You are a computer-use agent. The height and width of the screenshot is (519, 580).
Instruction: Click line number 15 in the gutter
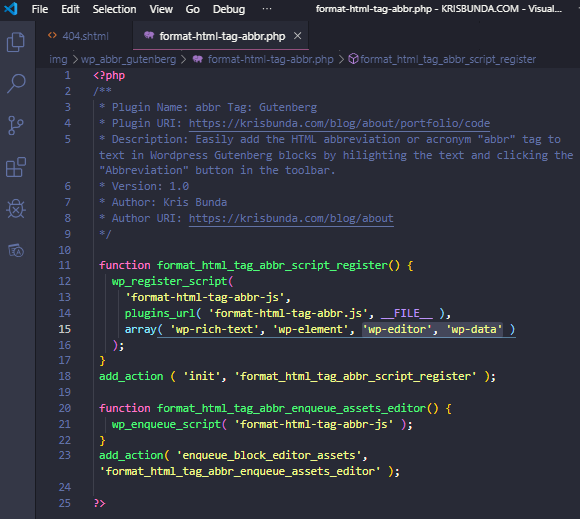[x=64, y=329]
